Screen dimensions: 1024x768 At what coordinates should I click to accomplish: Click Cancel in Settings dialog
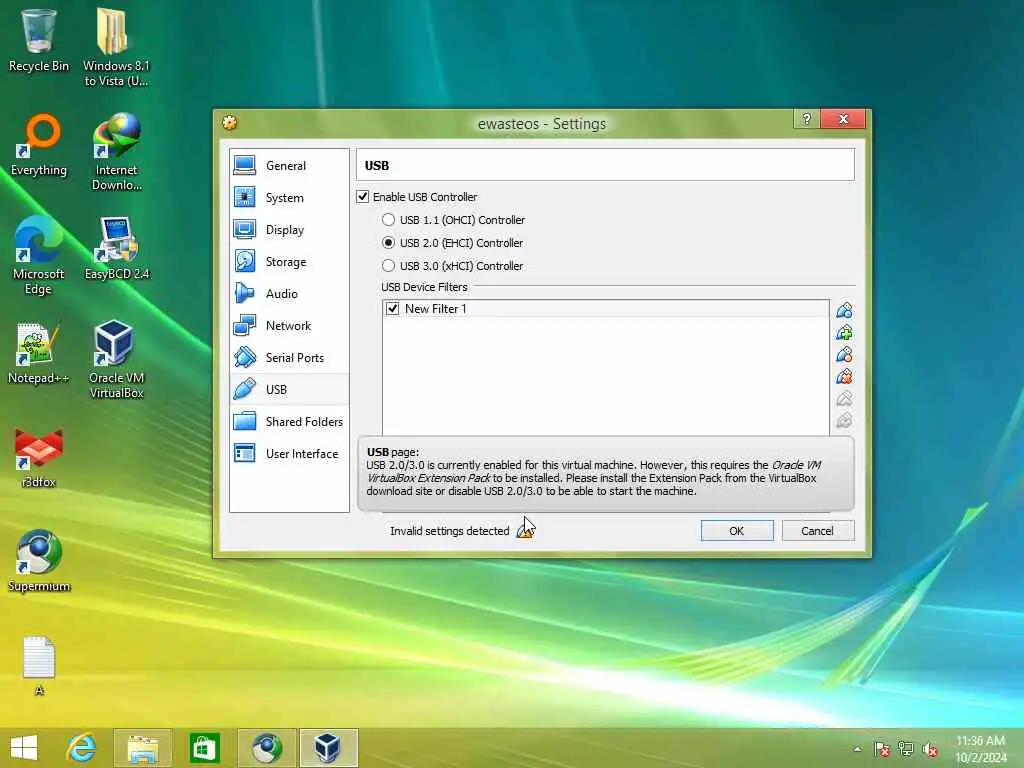(x=818, y=531)
